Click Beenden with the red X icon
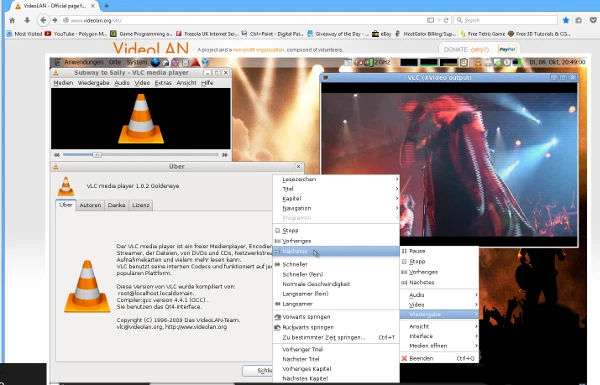 pyautogui.click(x=439, y=359)
